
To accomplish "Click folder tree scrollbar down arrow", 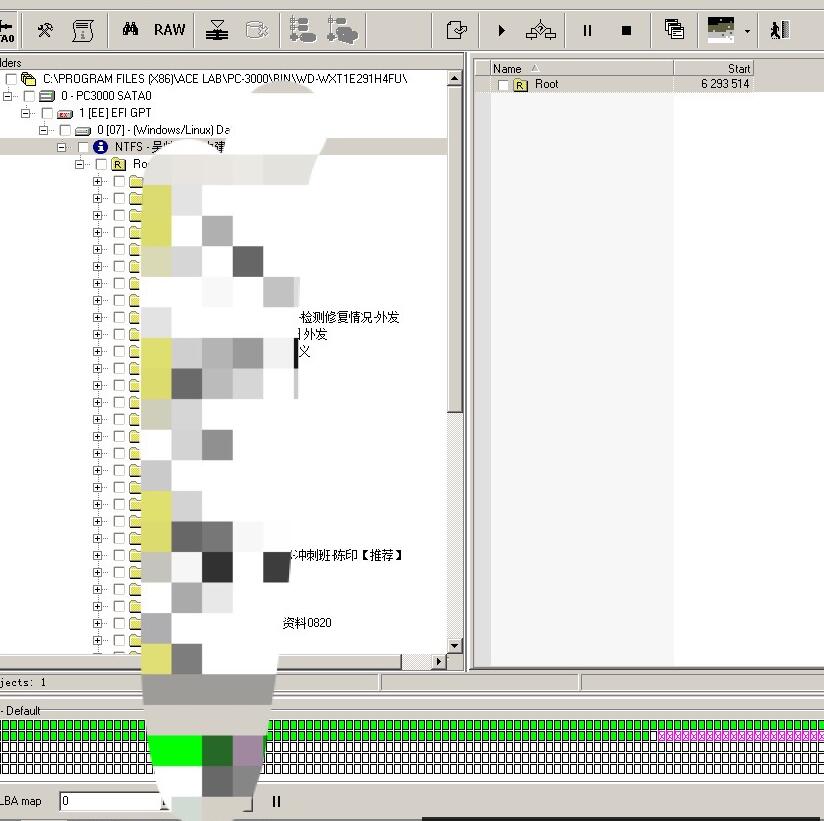I will click(x=455, y=645).
